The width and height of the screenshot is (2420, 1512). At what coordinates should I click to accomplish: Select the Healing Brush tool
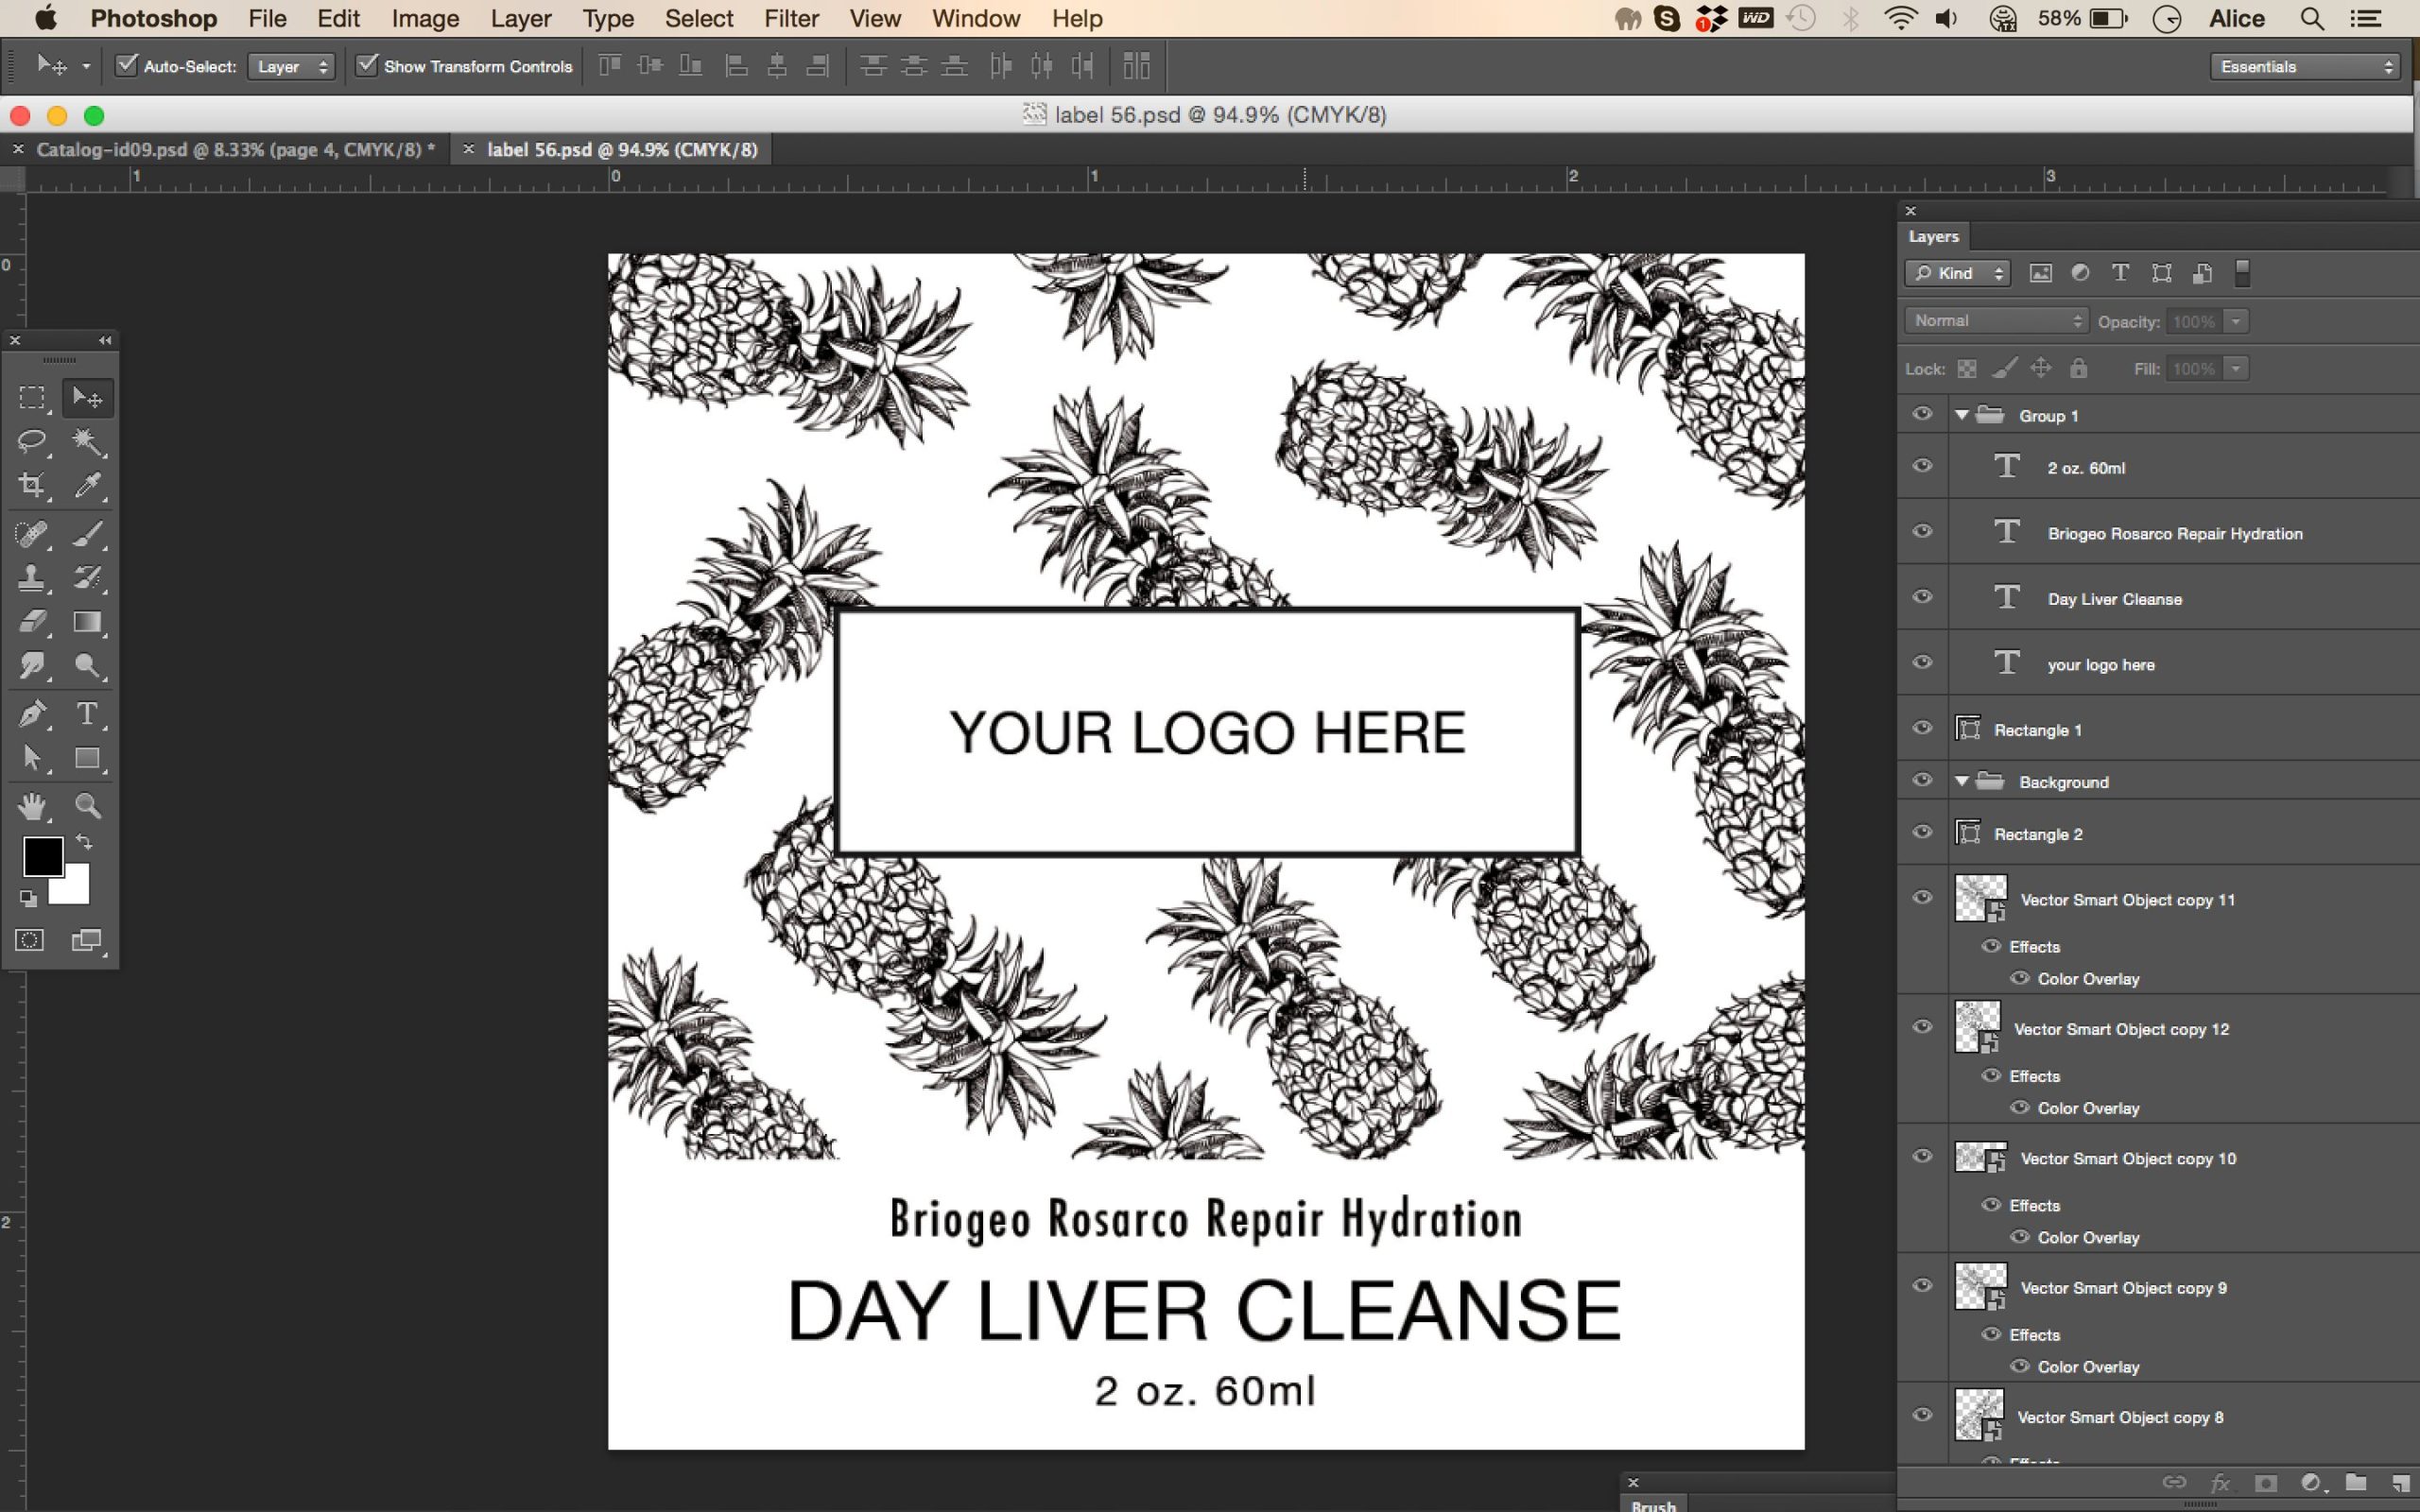tap(32, 534)
